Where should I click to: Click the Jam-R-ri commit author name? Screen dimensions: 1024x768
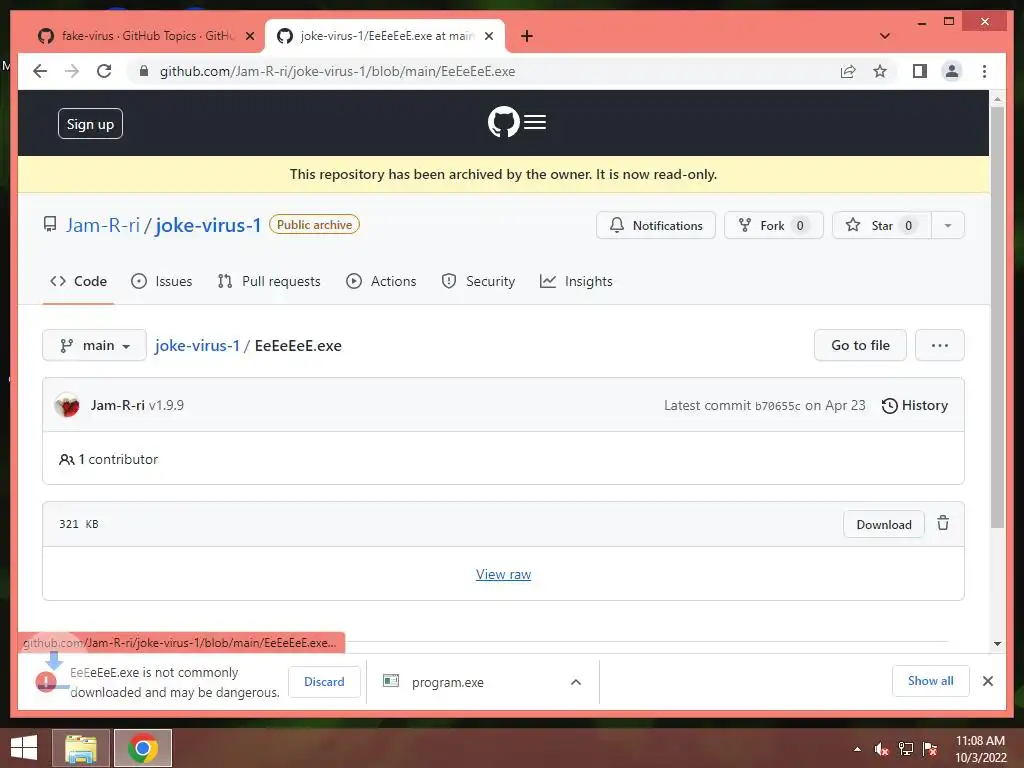tap(118, 405)
